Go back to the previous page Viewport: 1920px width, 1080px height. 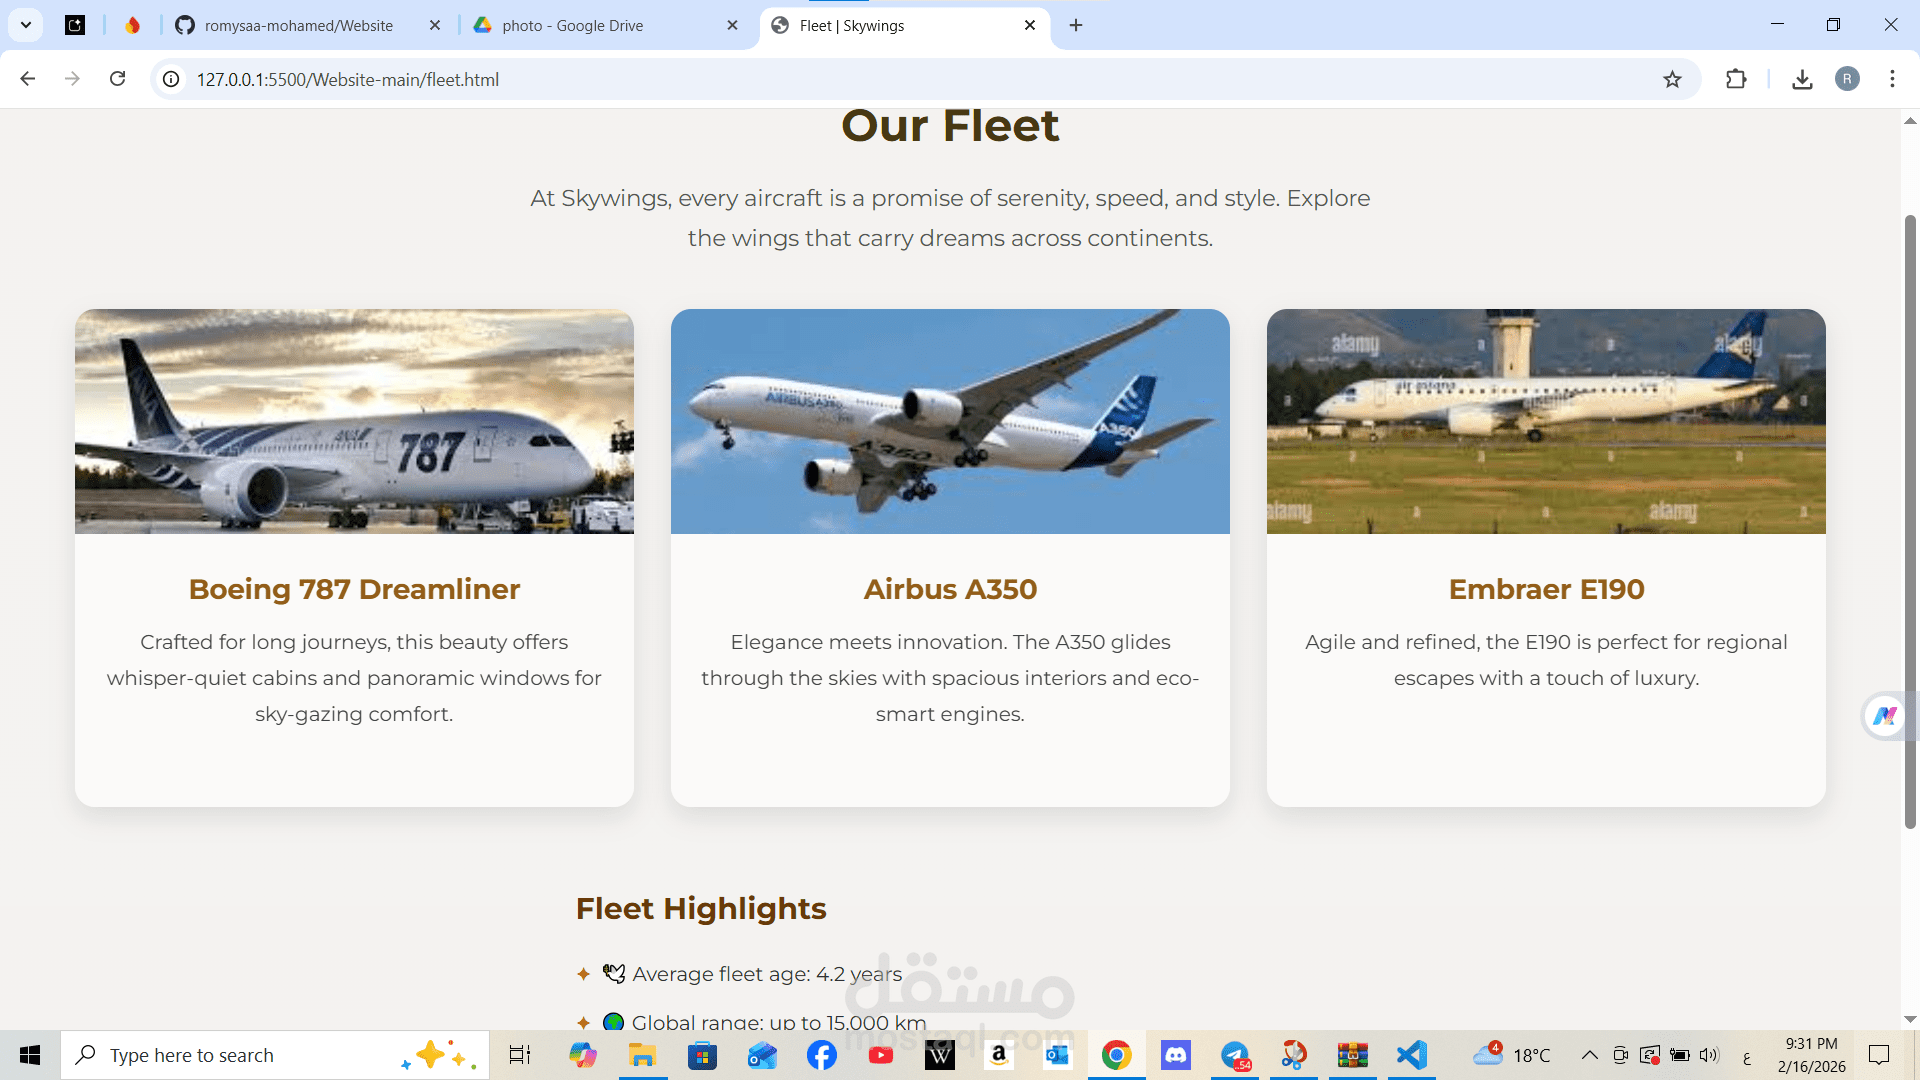point(28,79)
